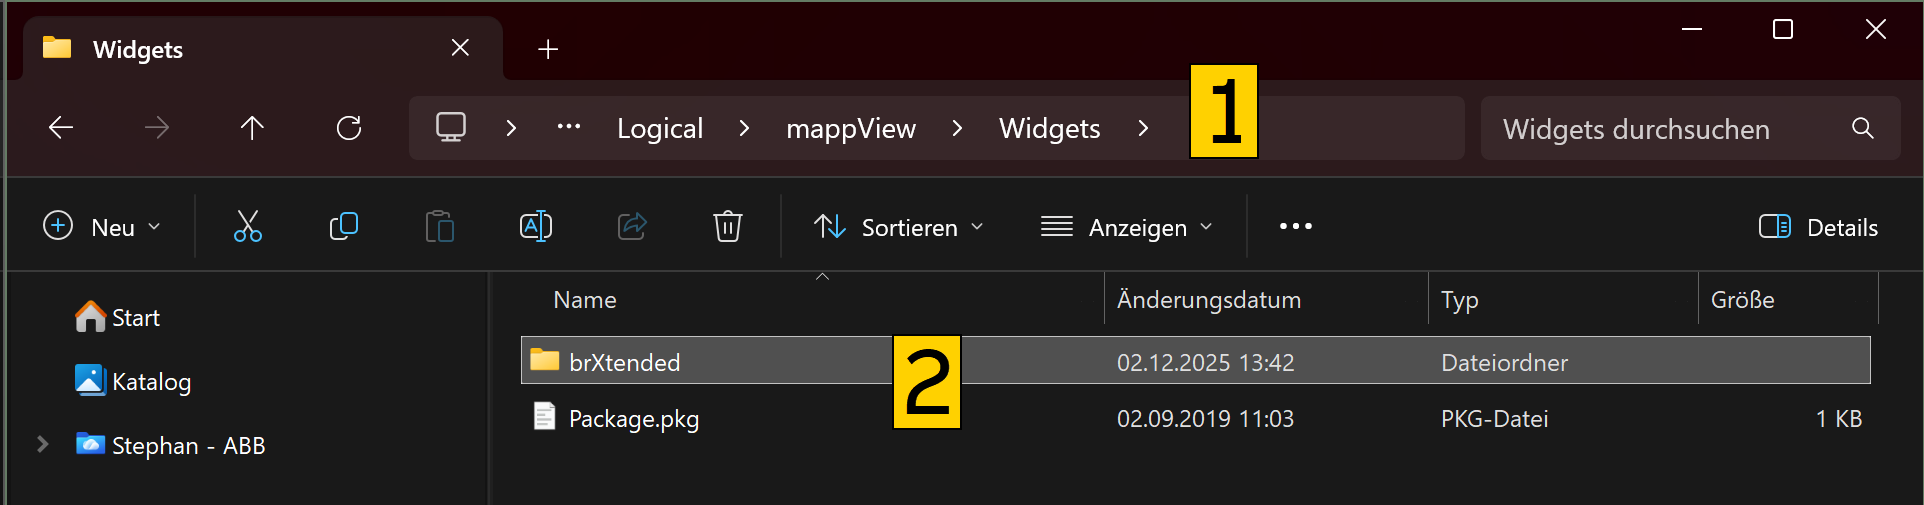Click the Logical breadcrumb segment

click(x=660, y=128)
